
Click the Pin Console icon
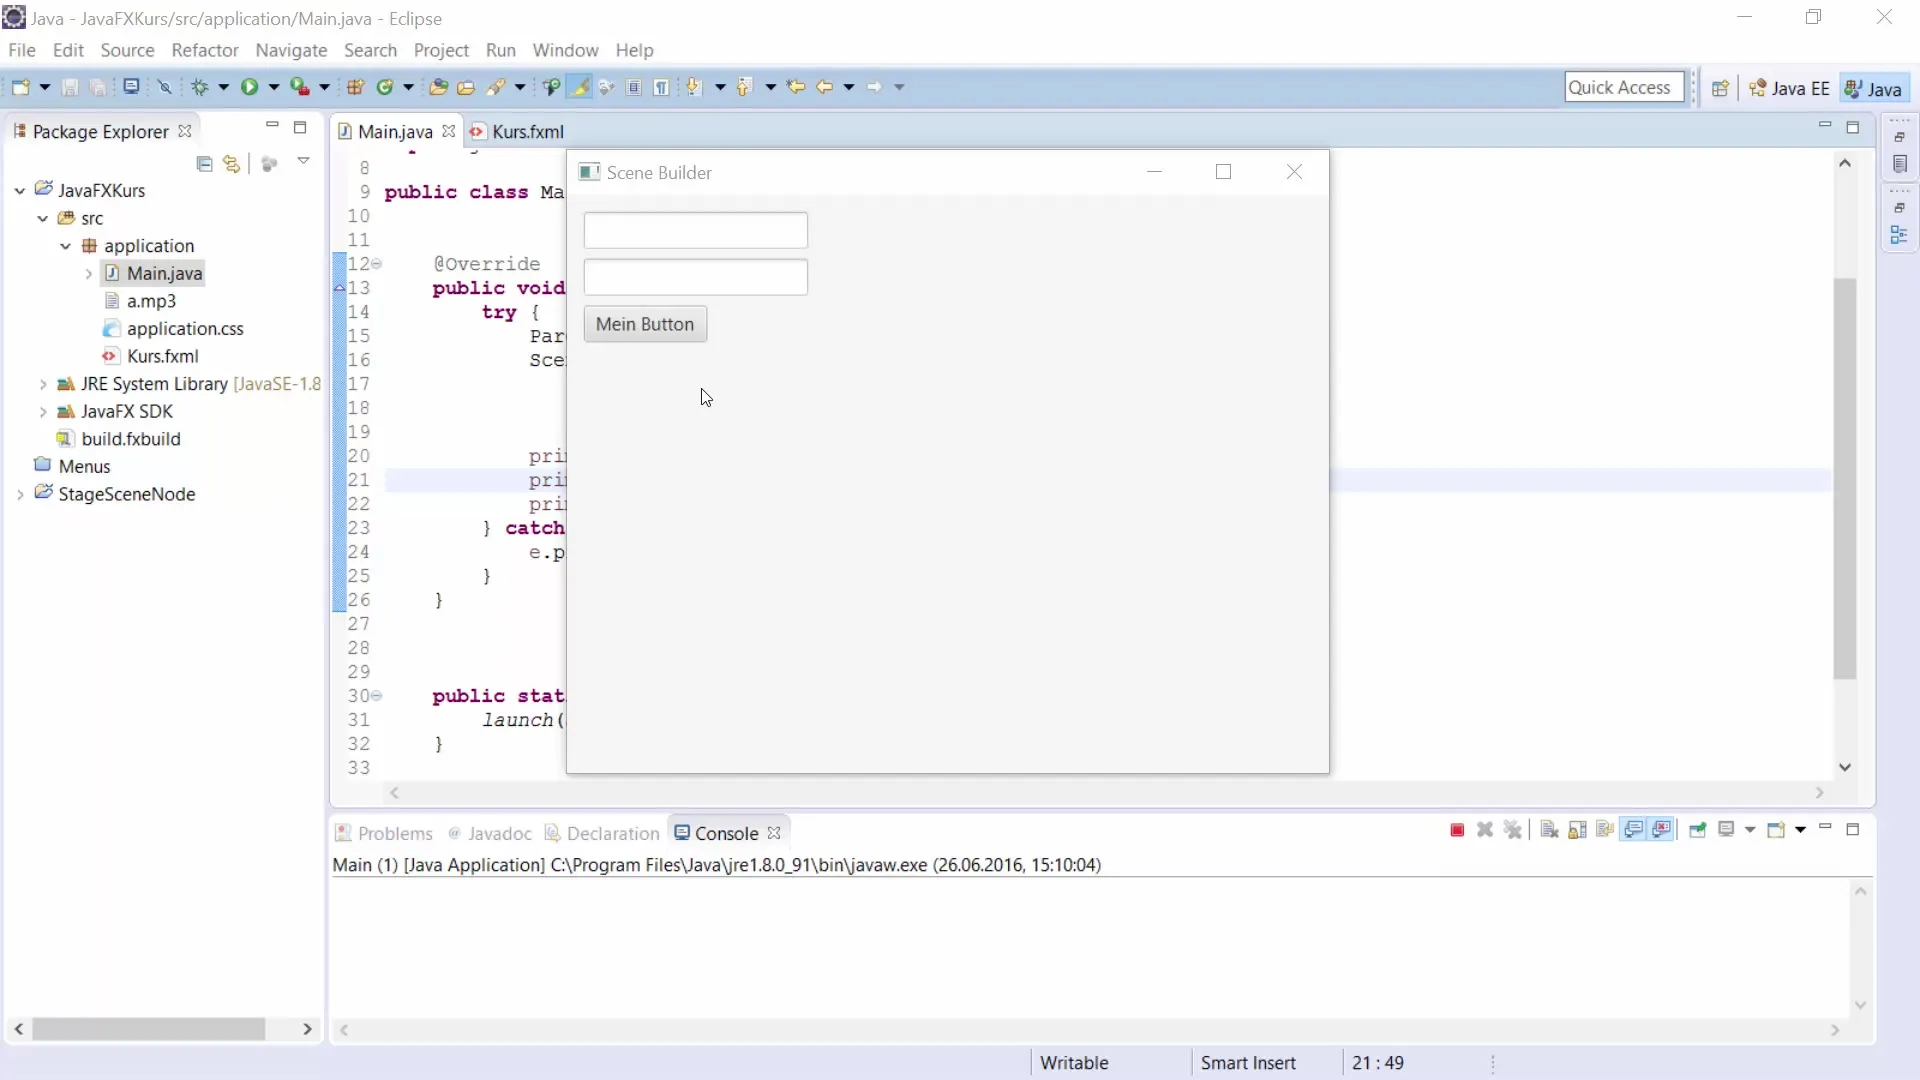coord(1697,830)
